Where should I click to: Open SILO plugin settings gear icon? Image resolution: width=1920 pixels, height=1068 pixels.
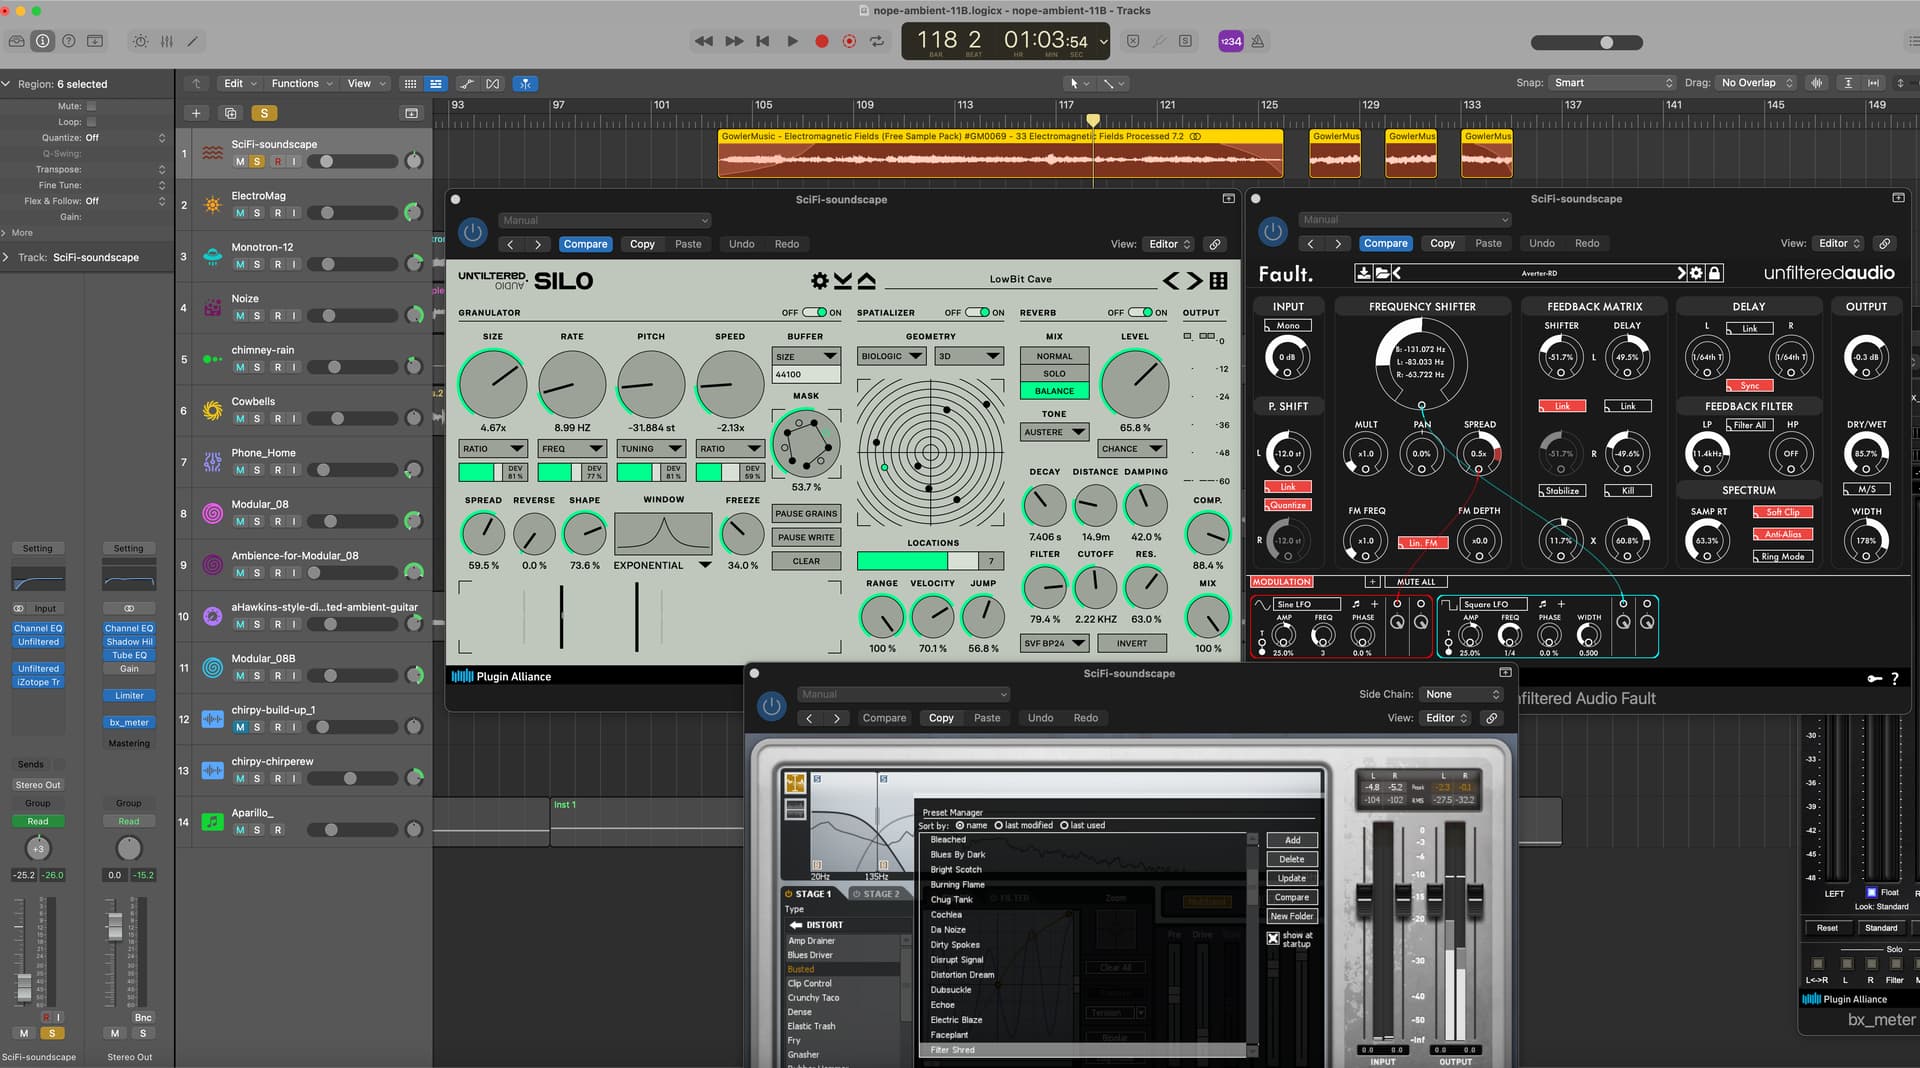click(819, 281)
